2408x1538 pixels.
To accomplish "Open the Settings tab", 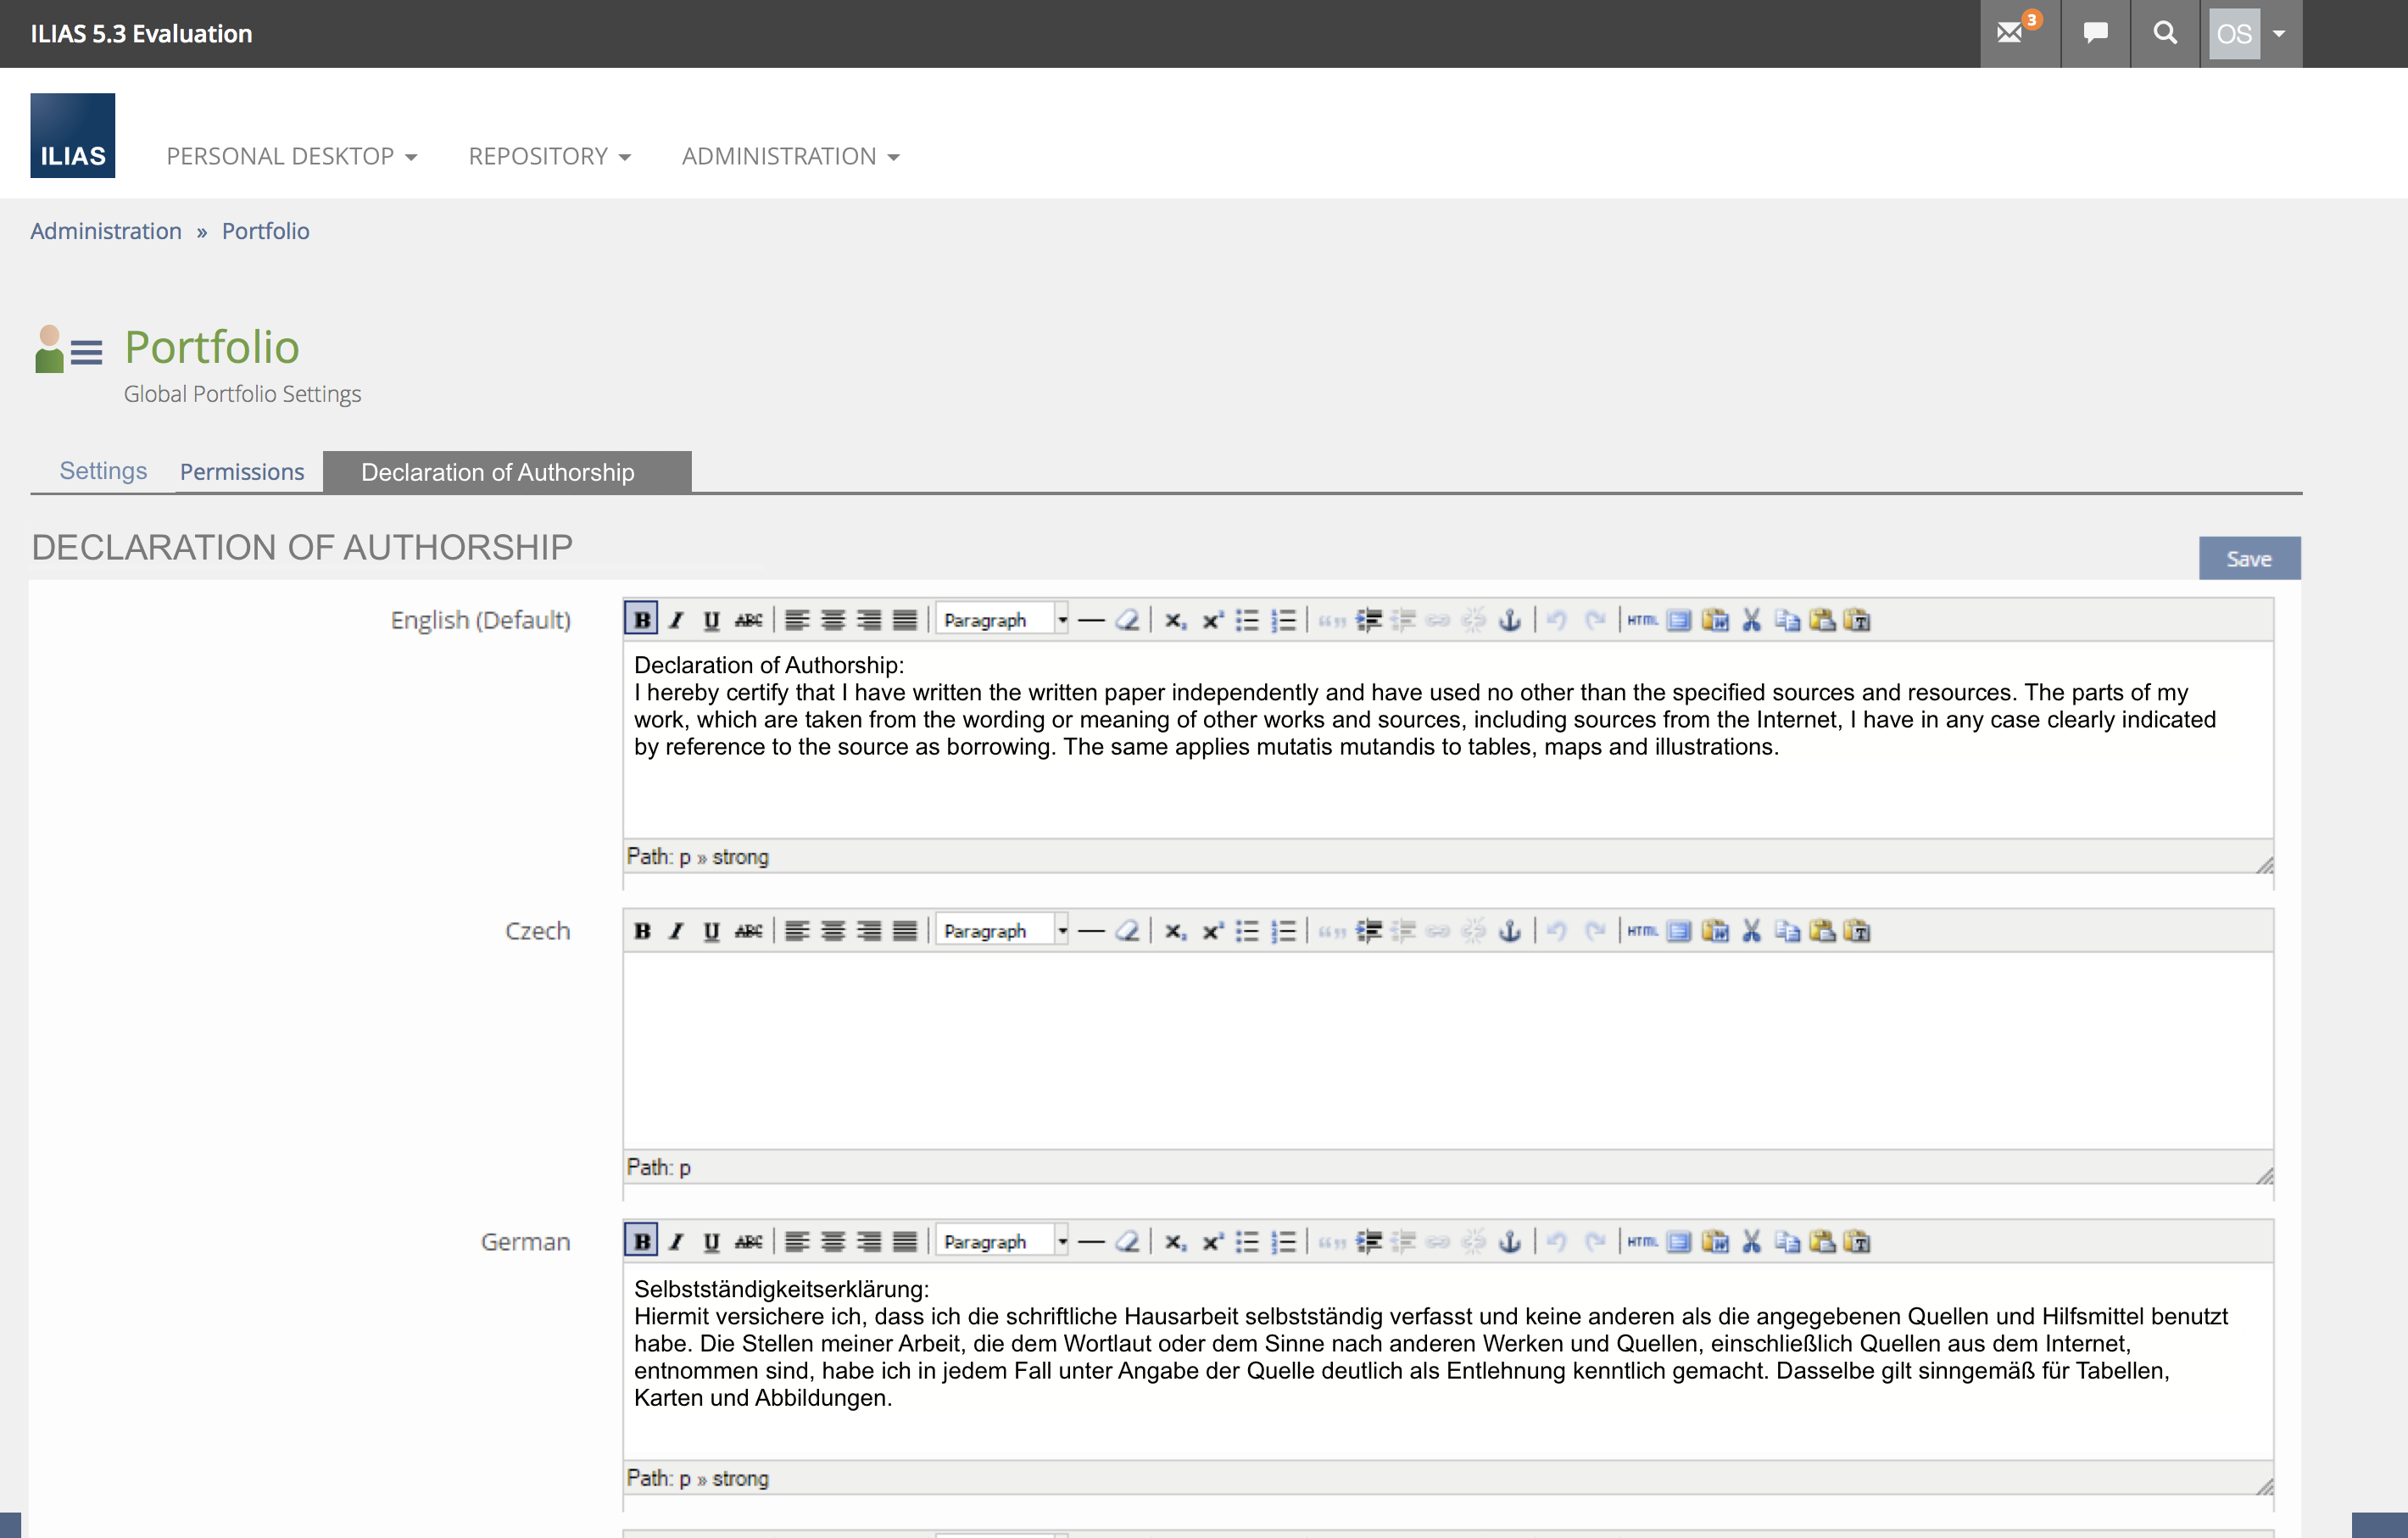I will pos(103,471).
